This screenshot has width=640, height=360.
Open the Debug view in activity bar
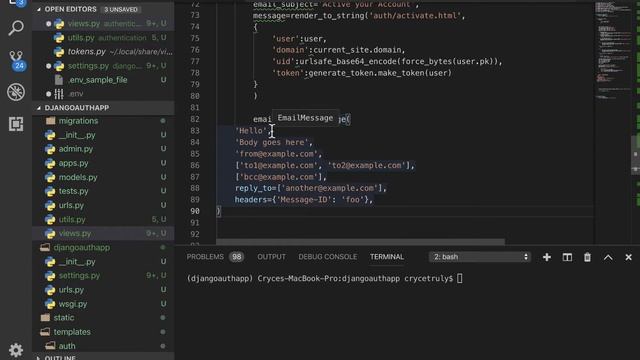point(16,92)
